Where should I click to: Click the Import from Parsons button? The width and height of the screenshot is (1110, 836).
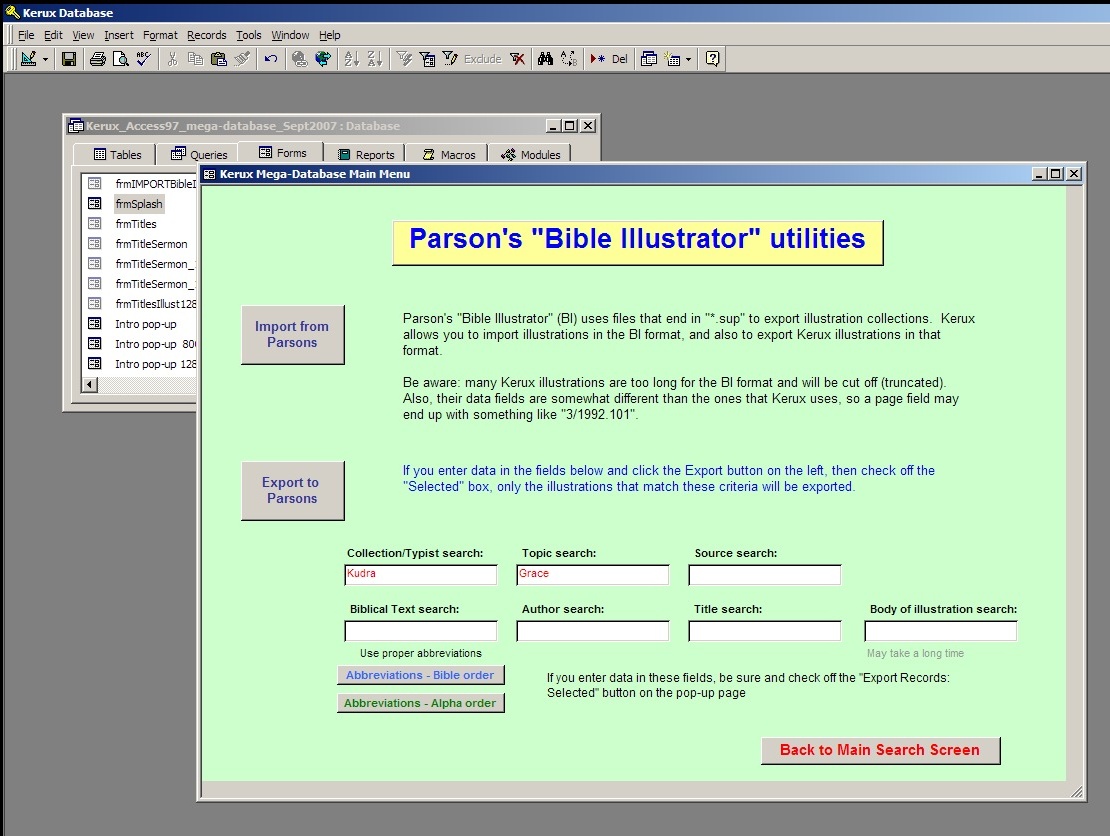pyautogui.click(x=292, y=335)
